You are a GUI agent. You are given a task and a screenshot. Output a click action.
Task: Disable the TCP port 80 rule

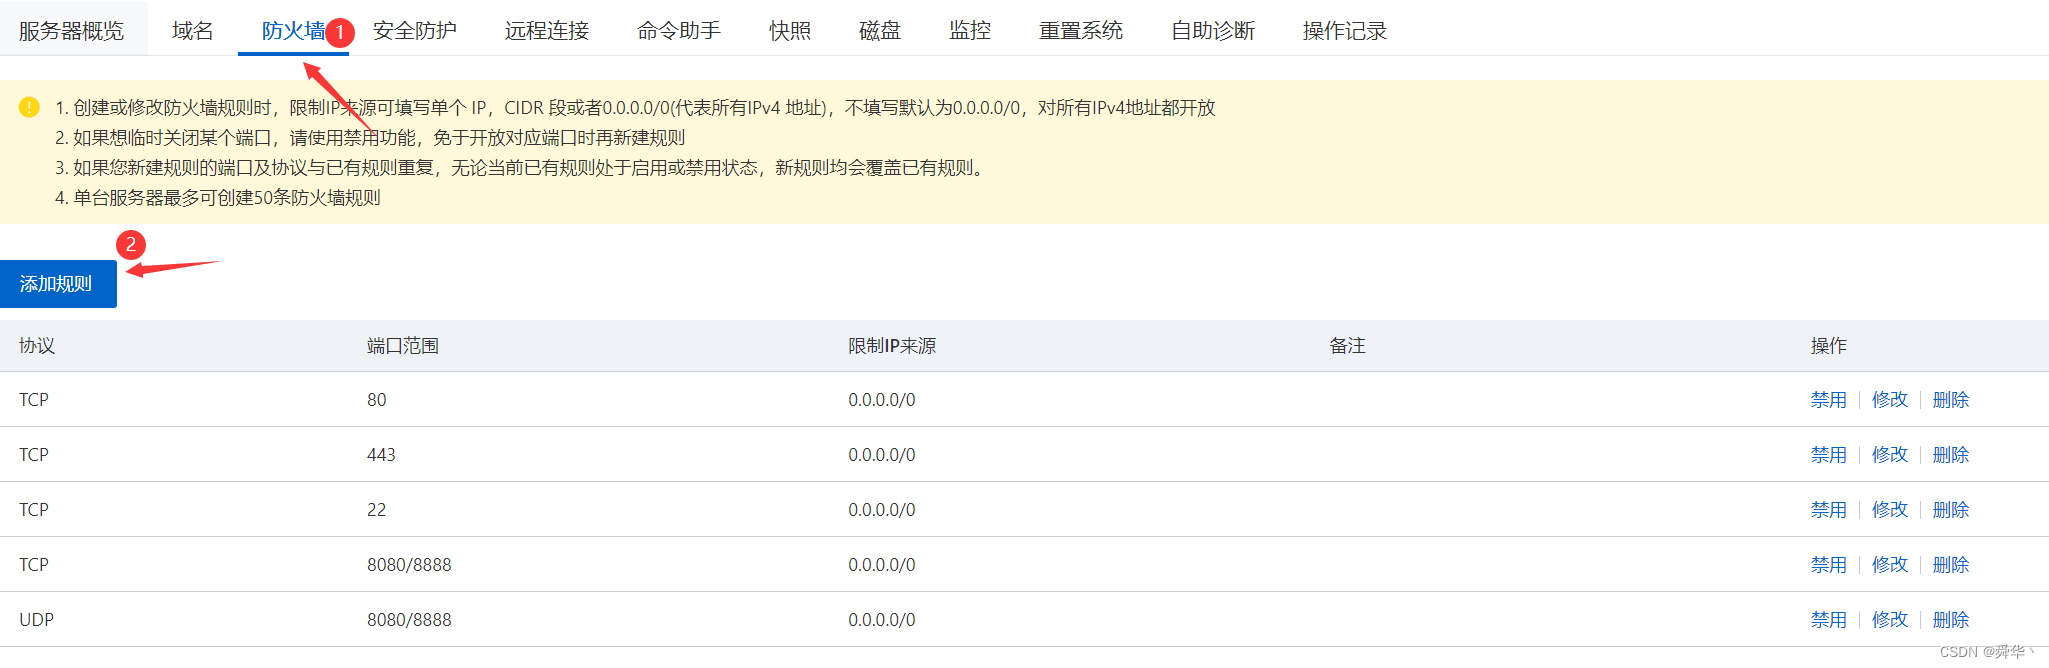(x=1828, y=400)
